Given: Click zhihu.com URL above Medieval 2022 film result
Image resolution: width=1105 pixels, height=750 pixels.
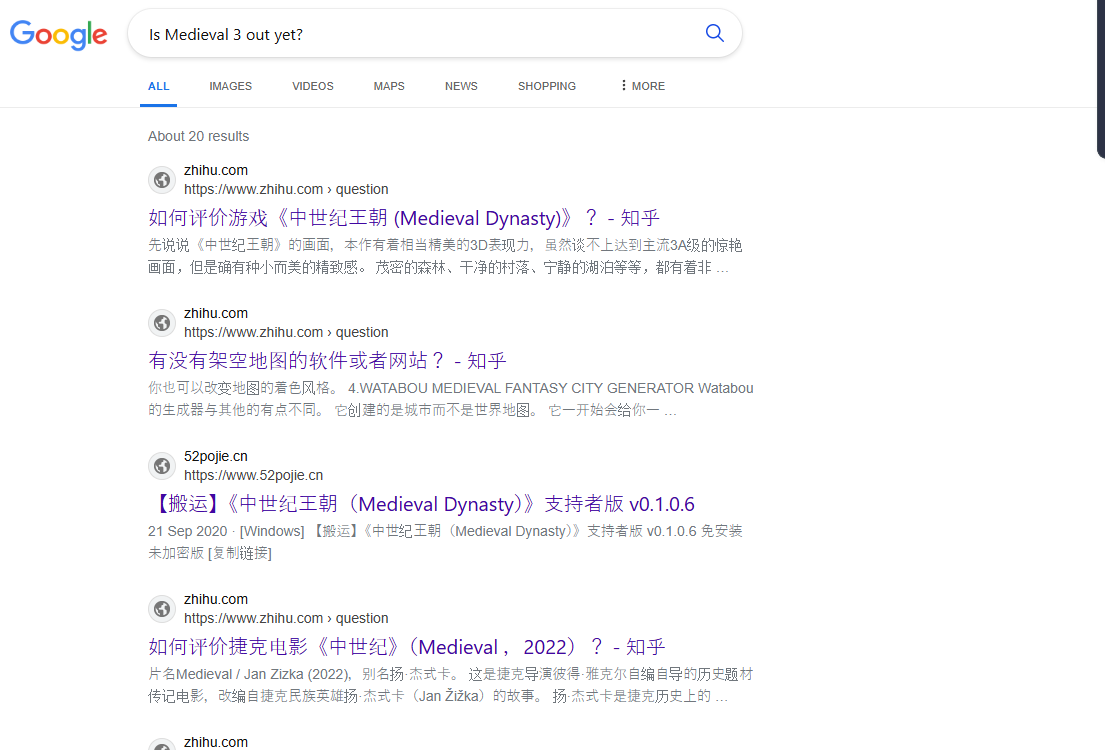Looking at the screenshot, I should pos(286,618).
